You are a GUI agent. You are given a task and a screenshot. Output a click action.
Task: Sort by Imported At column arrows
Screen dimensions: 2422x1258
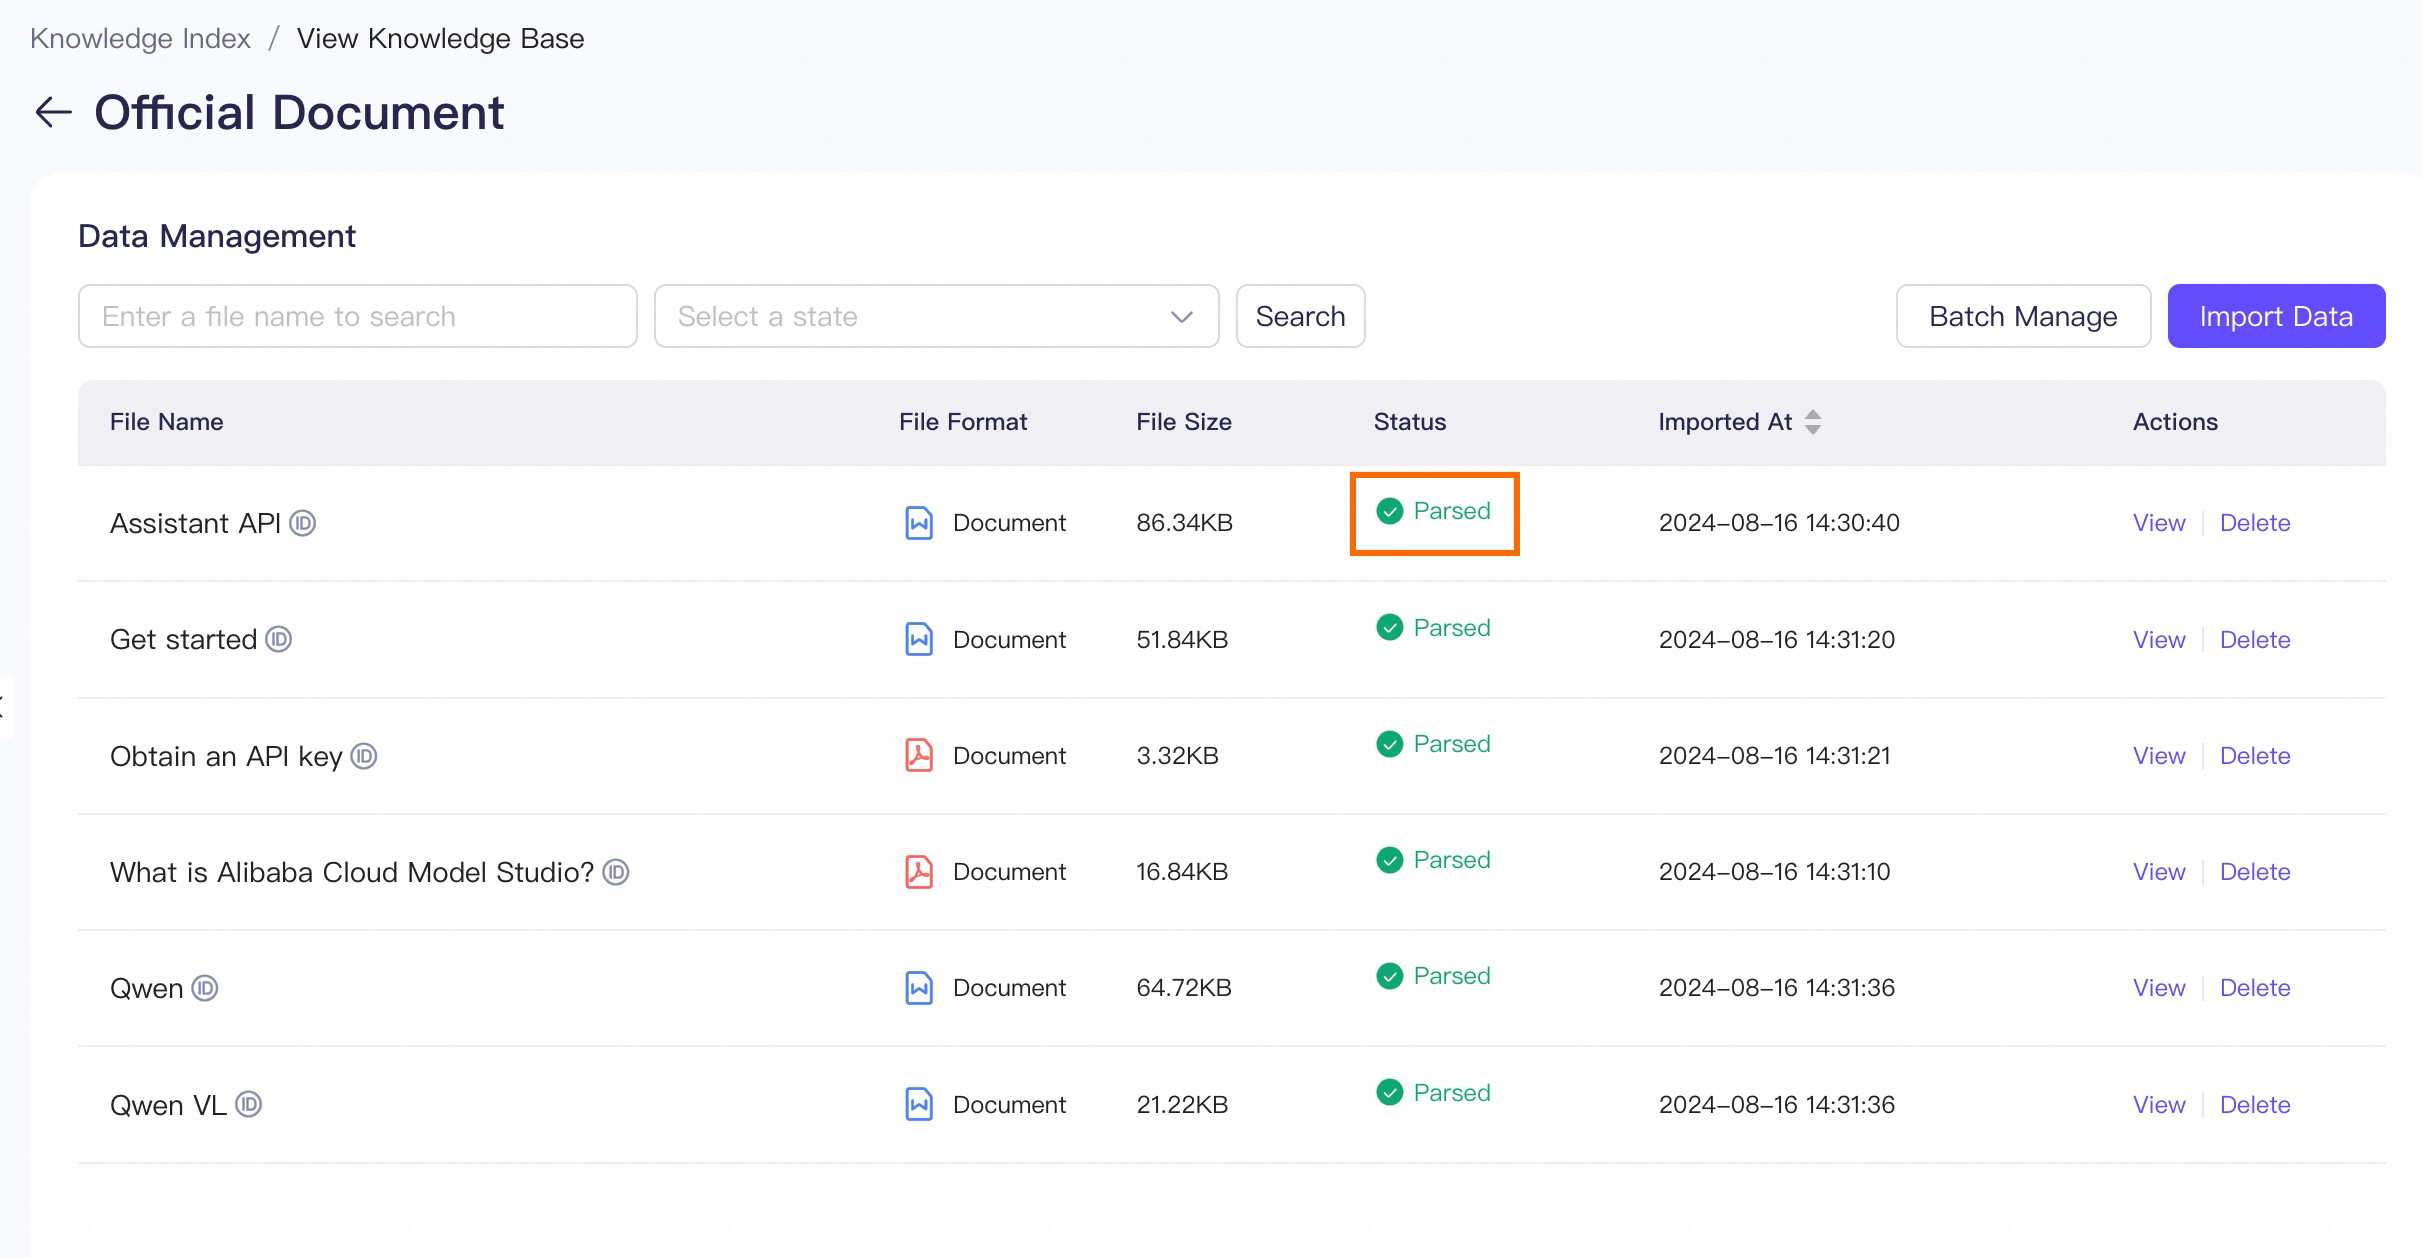point(1813,422)
